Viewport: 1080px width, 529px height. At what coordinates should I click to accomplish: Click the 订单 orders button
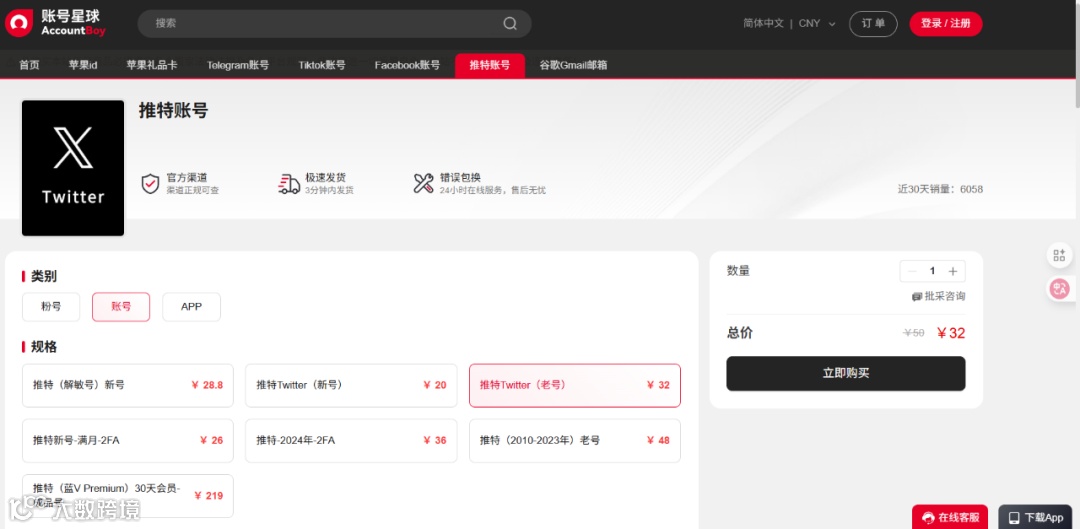pyautogui.click(x=873, y=23)
